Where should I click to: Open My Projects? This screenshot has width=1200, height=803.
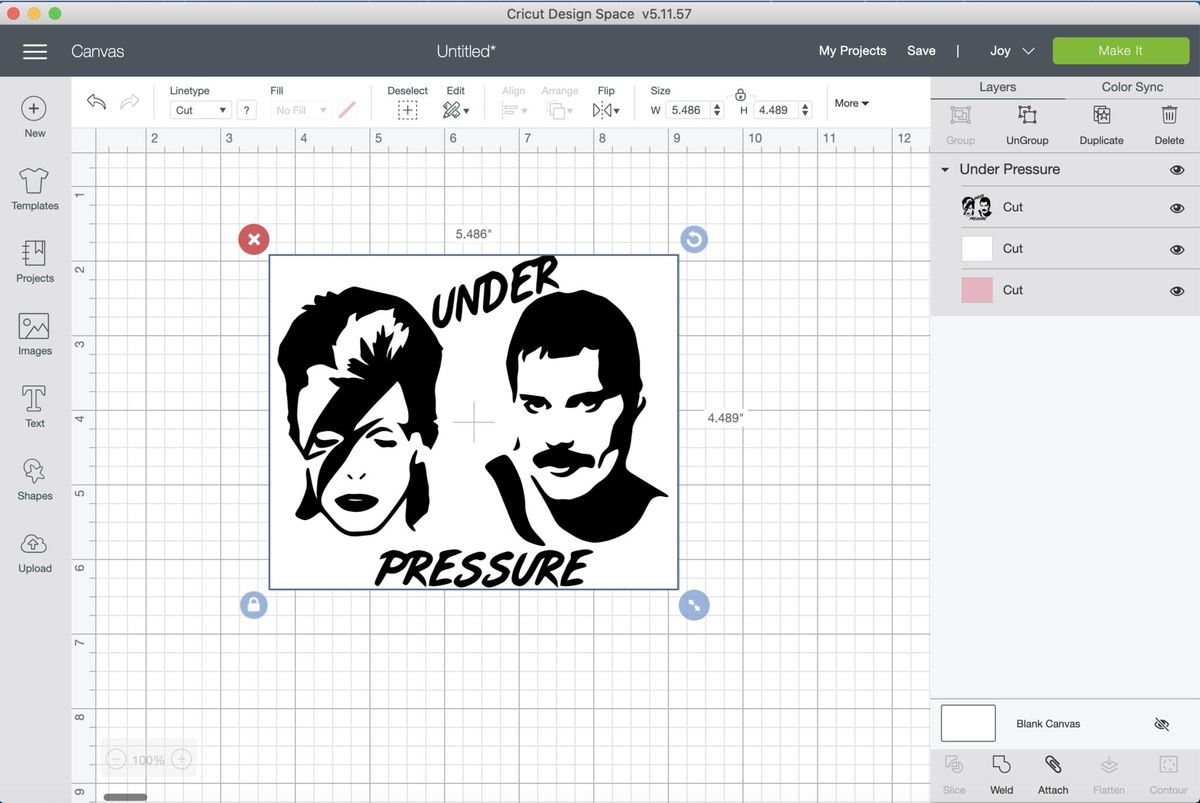852,51
